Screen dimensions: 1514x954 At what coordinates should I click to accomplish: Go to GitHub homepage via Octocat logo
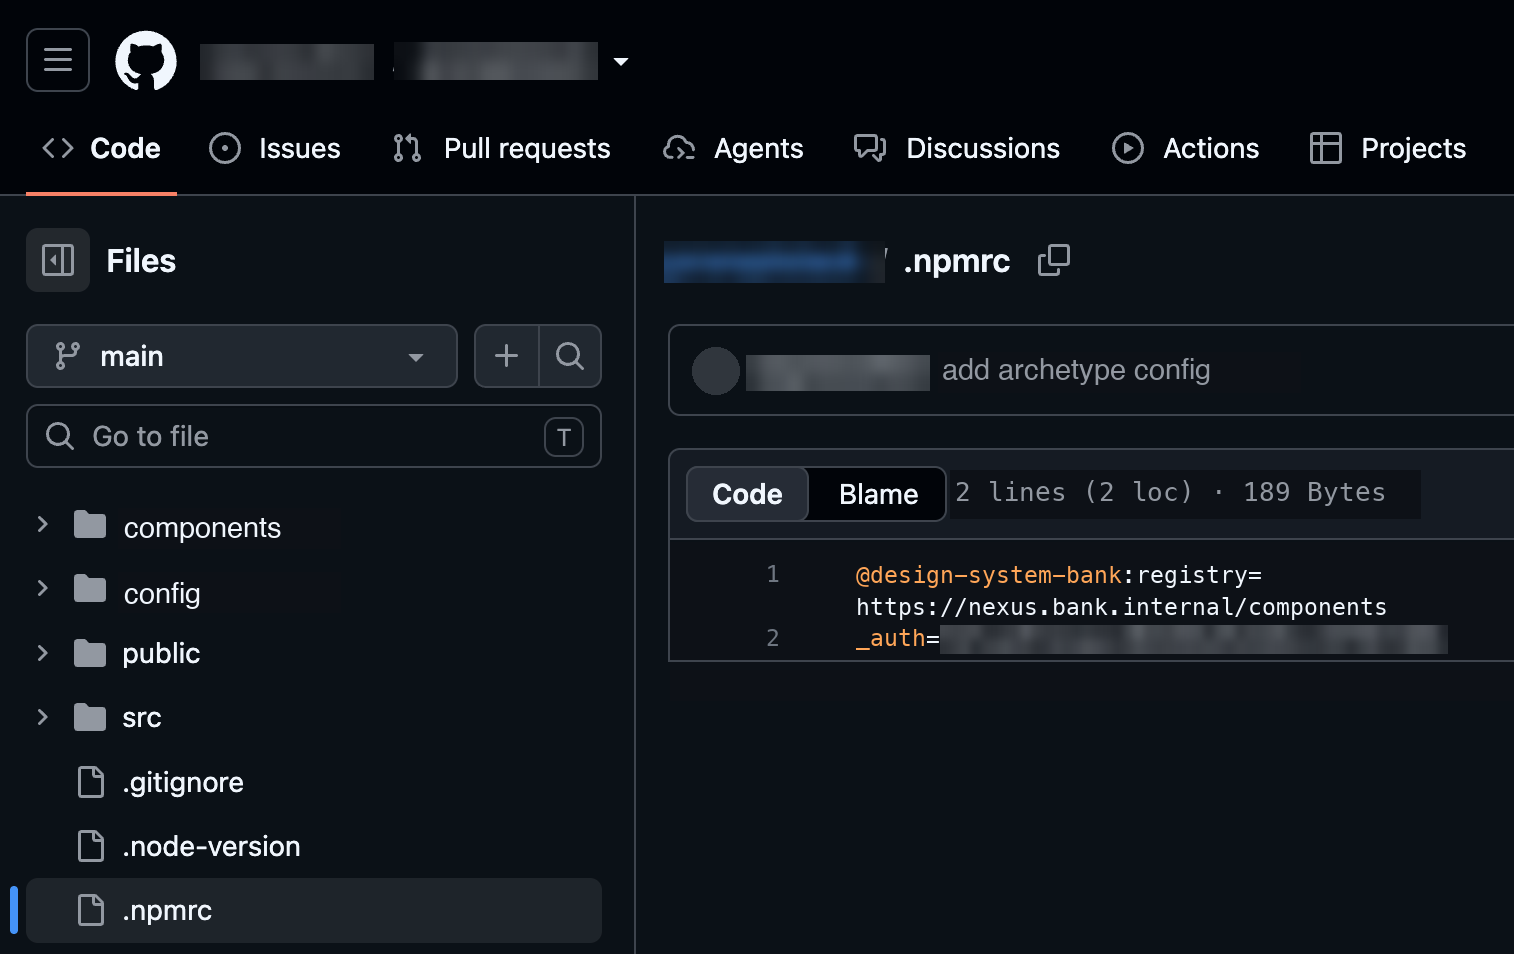point(146,61)
